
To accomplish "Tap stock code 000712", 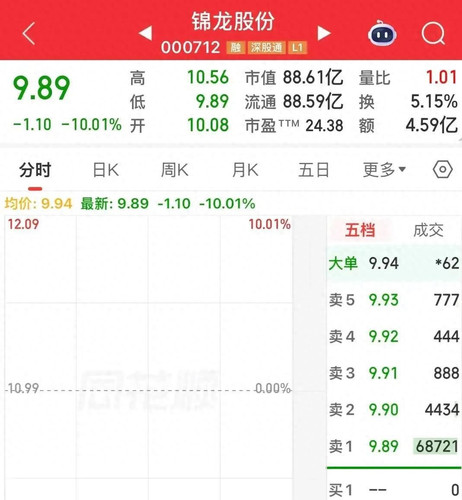I will [191, 48].
